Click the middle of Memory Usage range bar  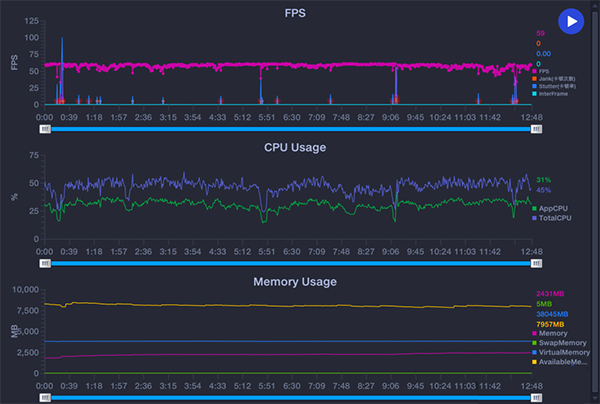pos(288,397)
